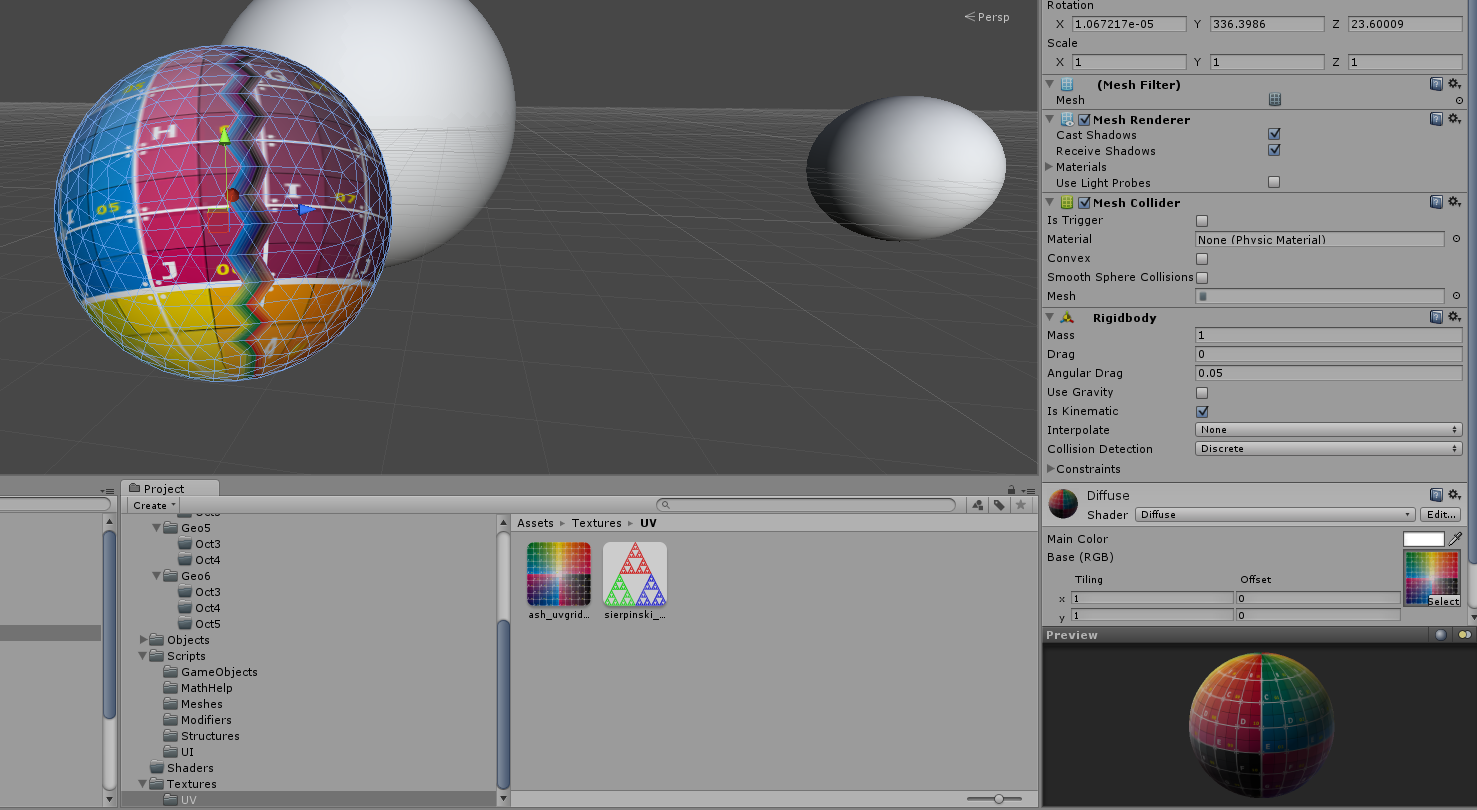Toggle Receive Shadows checkbox
Viewport: 1477px width, 810px height.
coord(1274,150)
